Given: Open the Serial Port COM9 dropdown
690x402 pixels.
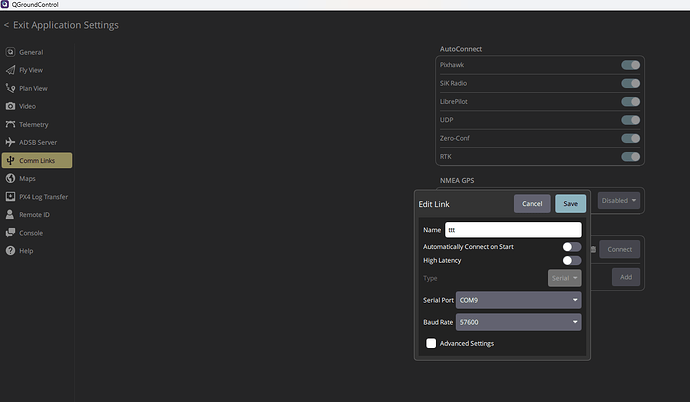Looking at the screenshot, I should (x=518, y=300).
